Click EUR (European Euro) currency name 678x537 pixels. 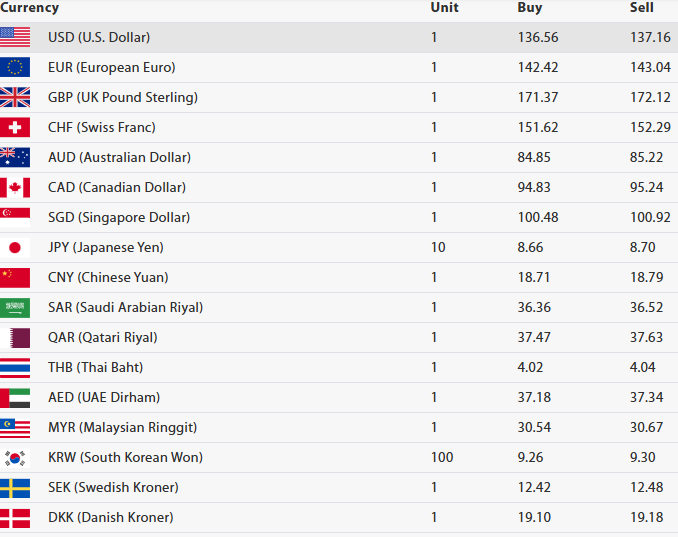click(111, 67)
